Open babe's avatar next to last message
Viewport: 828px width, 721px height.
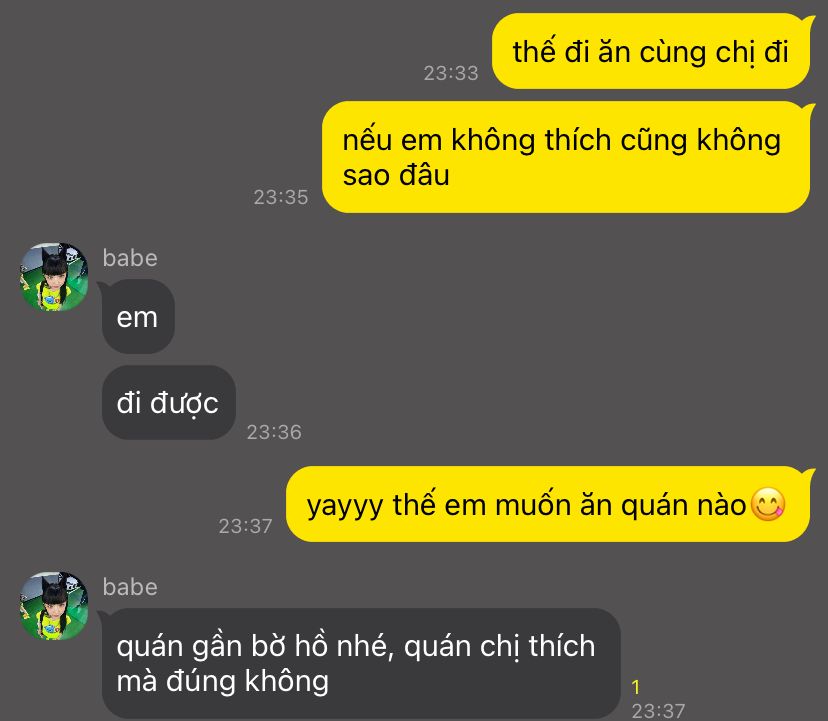coord(54,606)
